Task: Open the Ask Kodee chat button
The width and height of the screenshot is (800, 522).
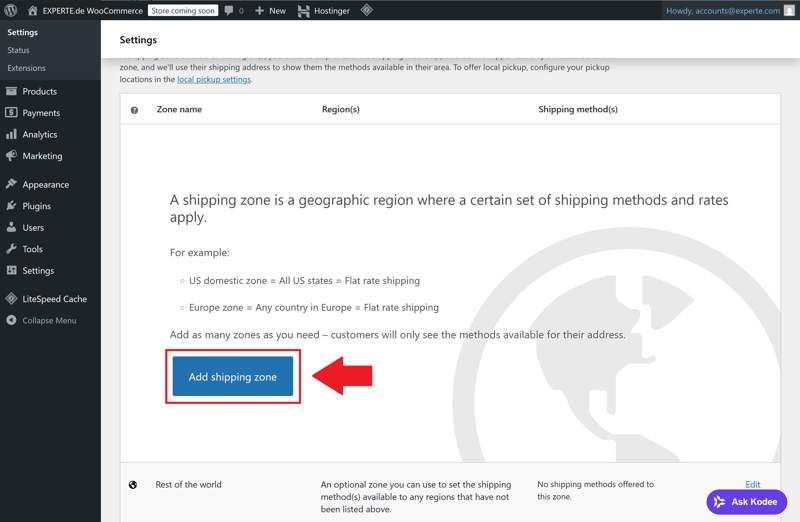Action: click(x=746, y=501)
